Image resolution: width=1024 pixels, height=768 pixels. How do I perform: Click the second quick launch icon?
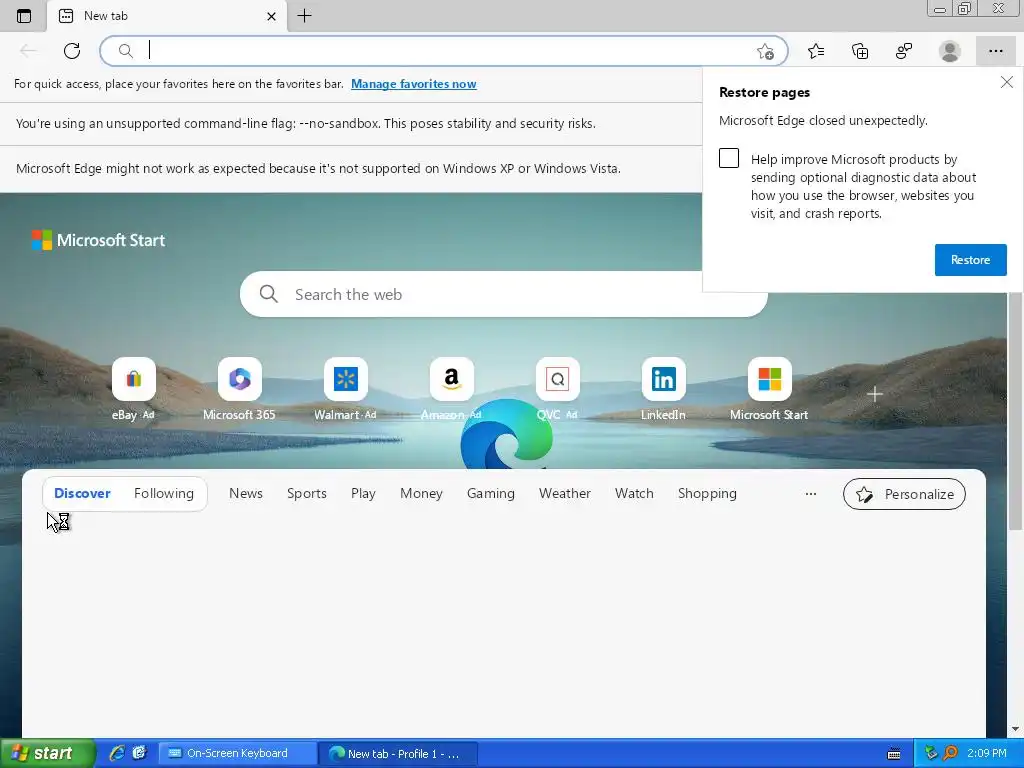(x=139, y=753)
